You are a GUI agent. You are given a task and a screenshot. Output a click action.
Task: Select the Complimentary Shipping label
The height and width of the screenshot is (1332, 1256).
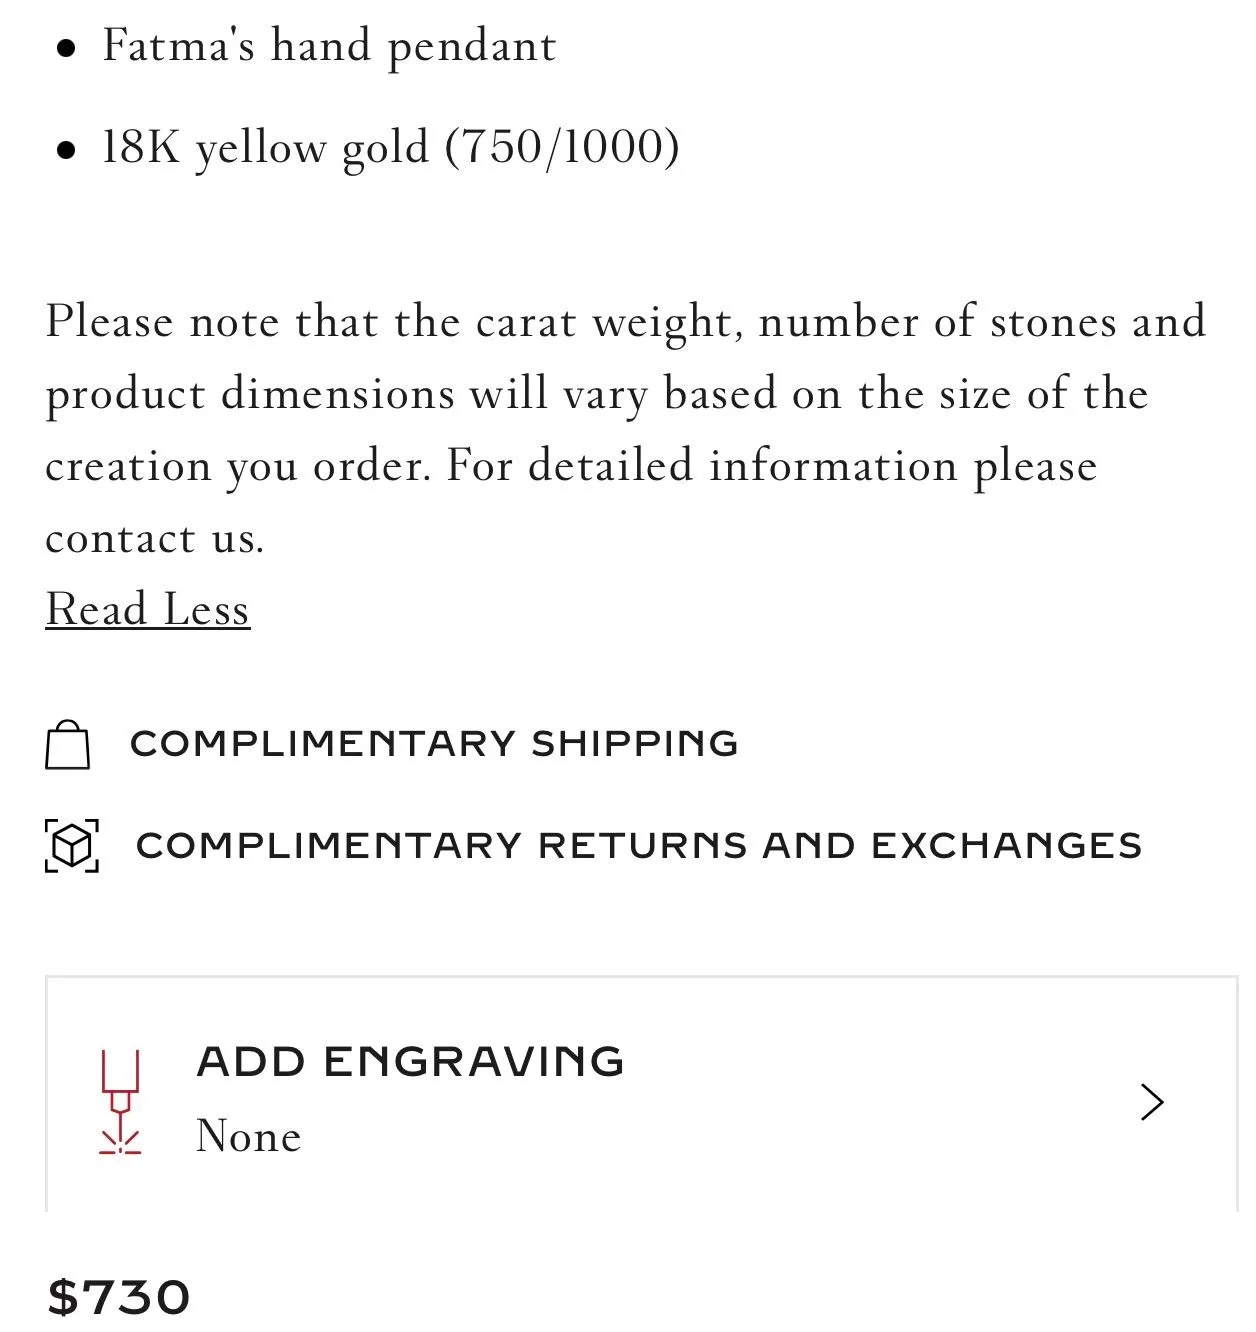(x=434, y=744)
